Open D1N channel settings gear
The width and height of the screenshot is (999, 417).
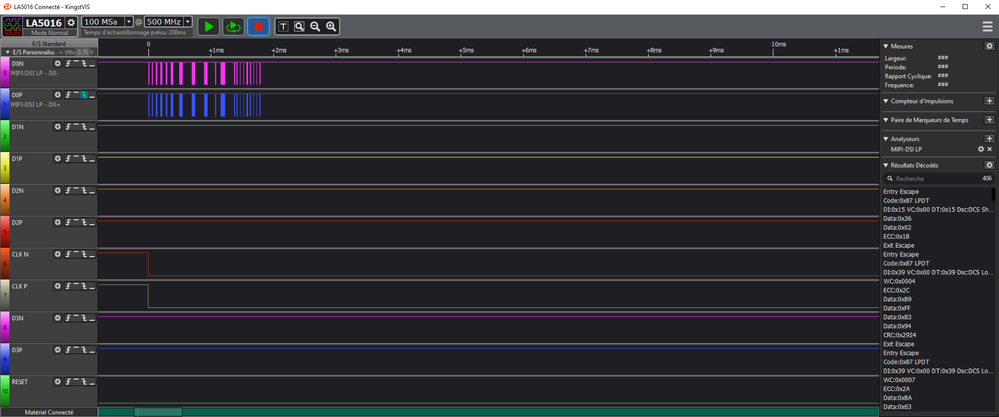(x=57, y=127)
